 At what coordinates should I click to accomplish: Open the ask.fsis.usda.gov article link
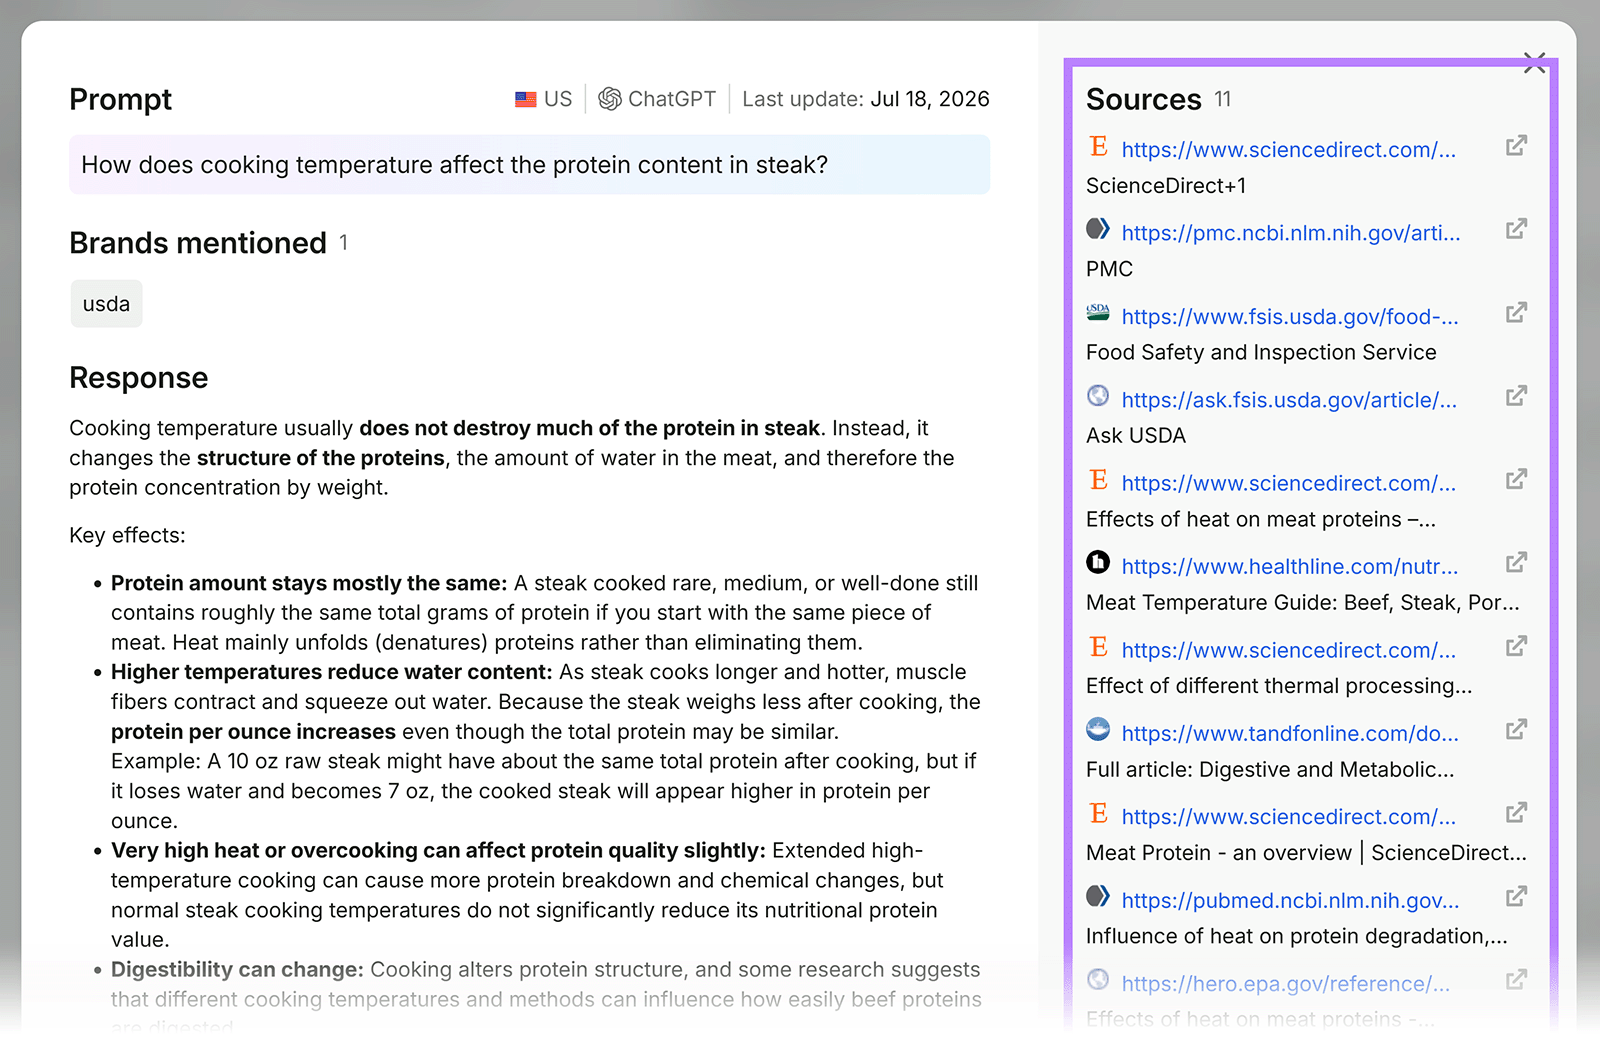(x=1288, y=400)
